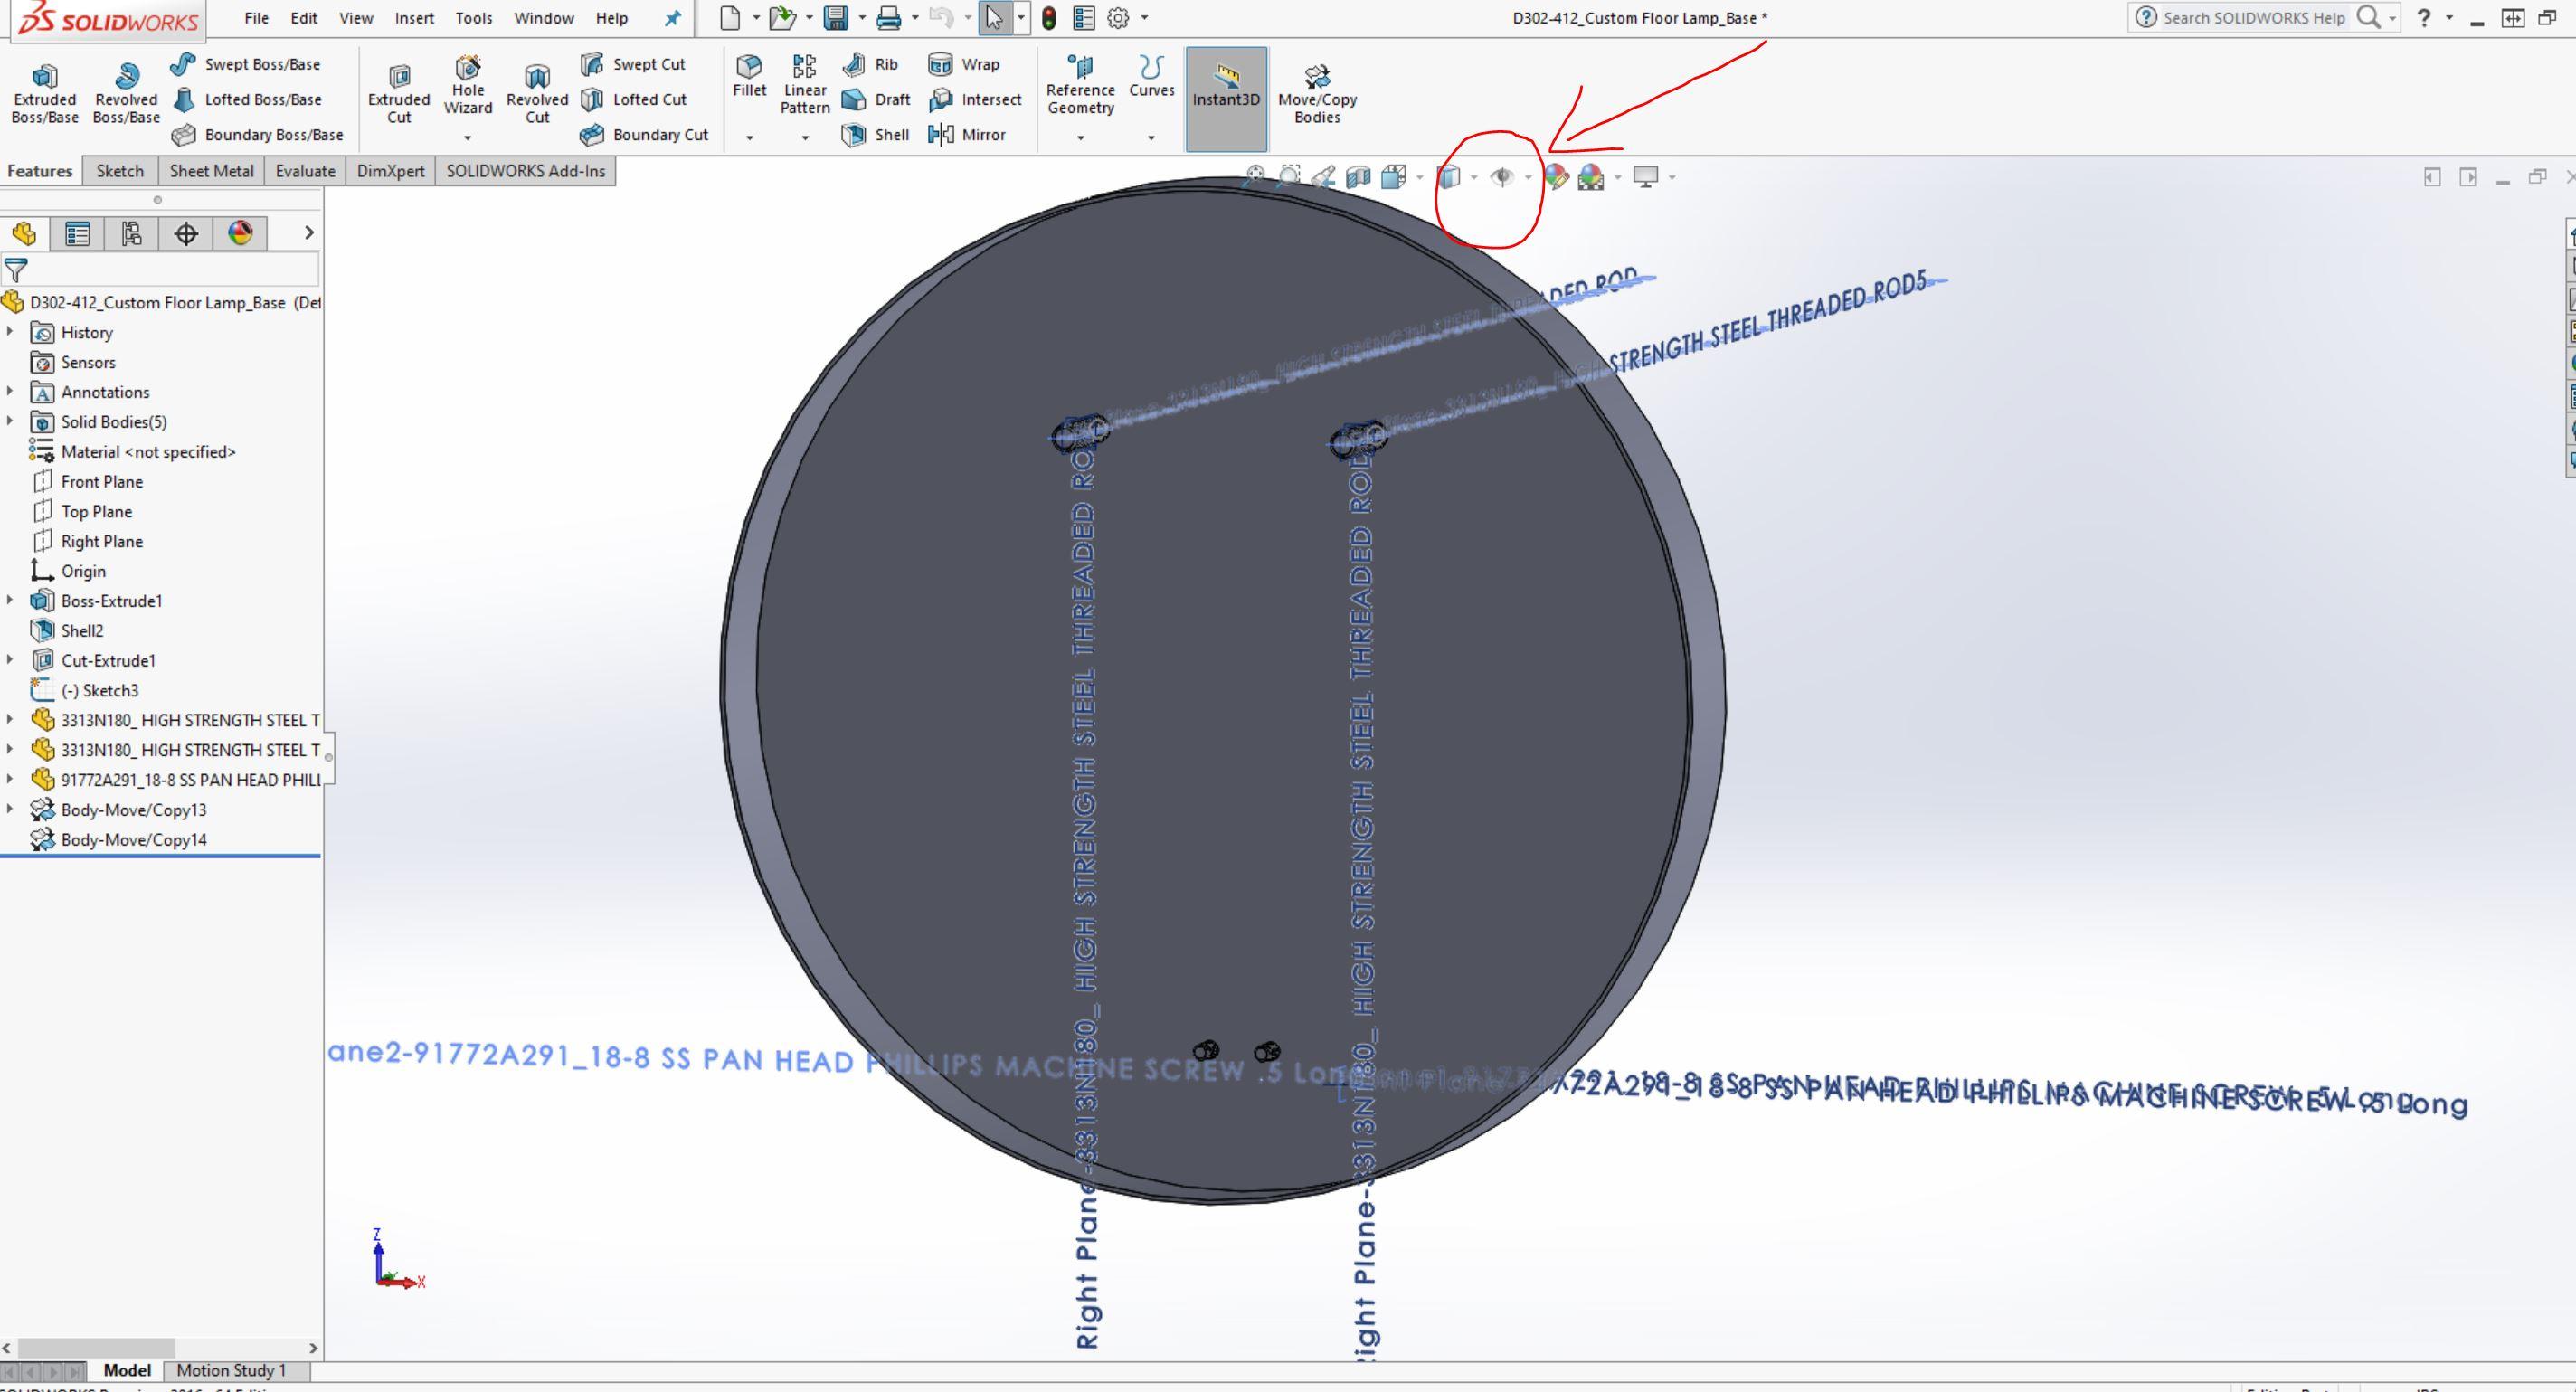The image size is (2576, 1392).
Task: Open the Insert menu
Action: [413, 18]
